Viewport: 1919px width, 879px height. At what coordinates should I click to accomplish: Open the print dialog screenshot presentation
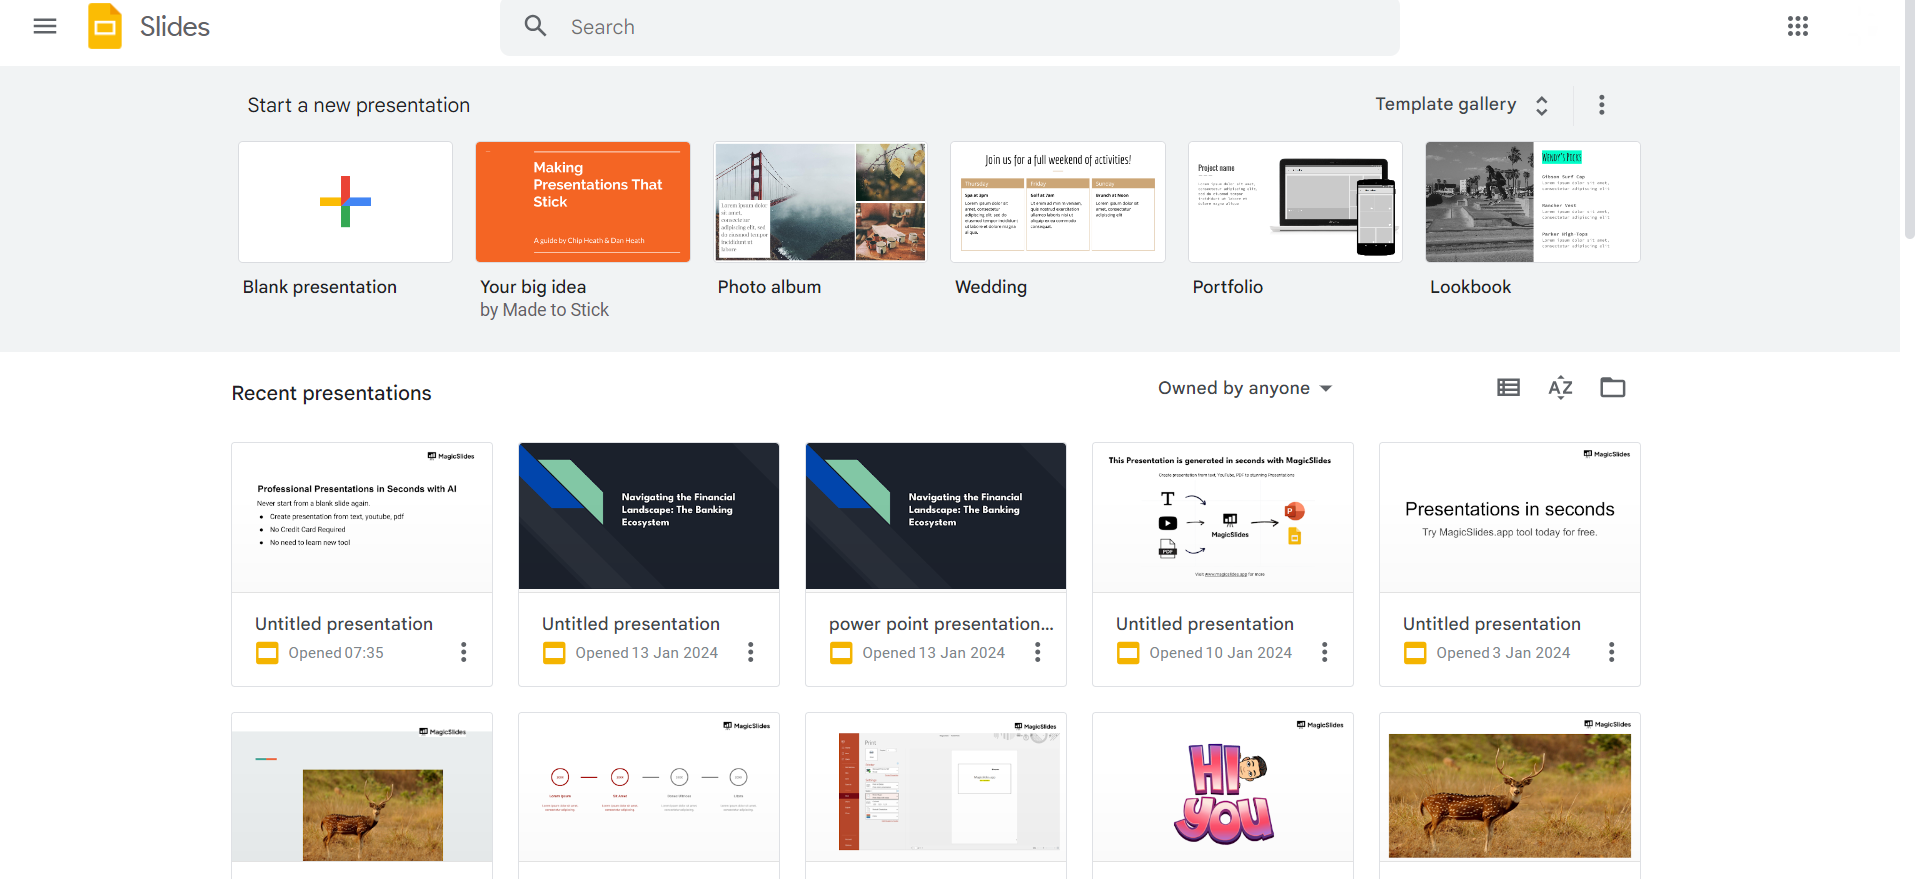[936, 788]
